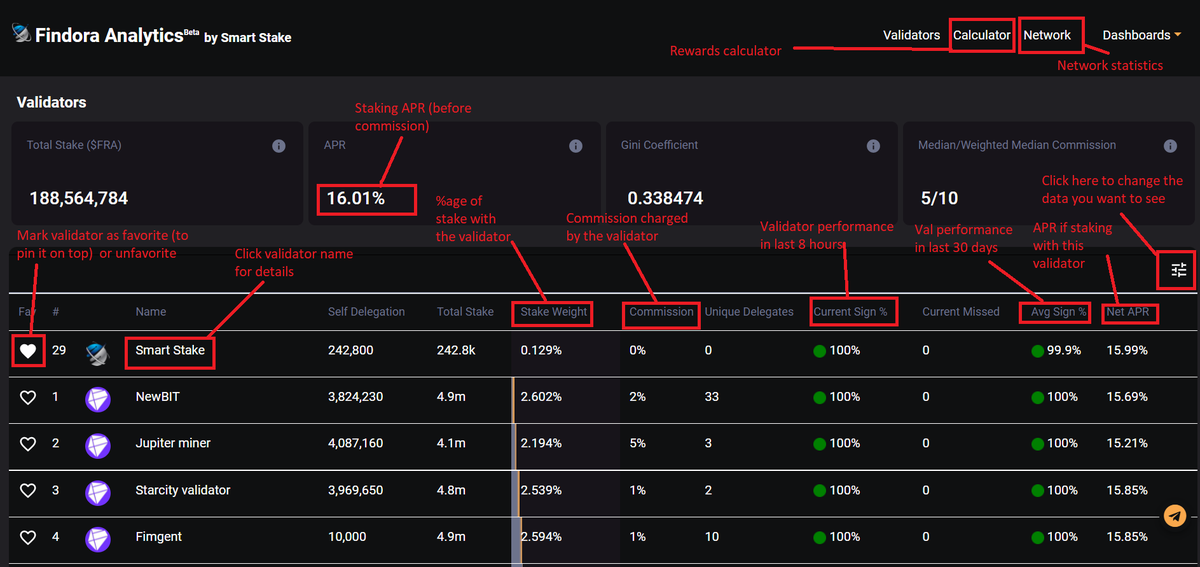This screenshot has height=567, width=1200.
Task: Open info icon on Total Stake card
Action: click(280, 146)
